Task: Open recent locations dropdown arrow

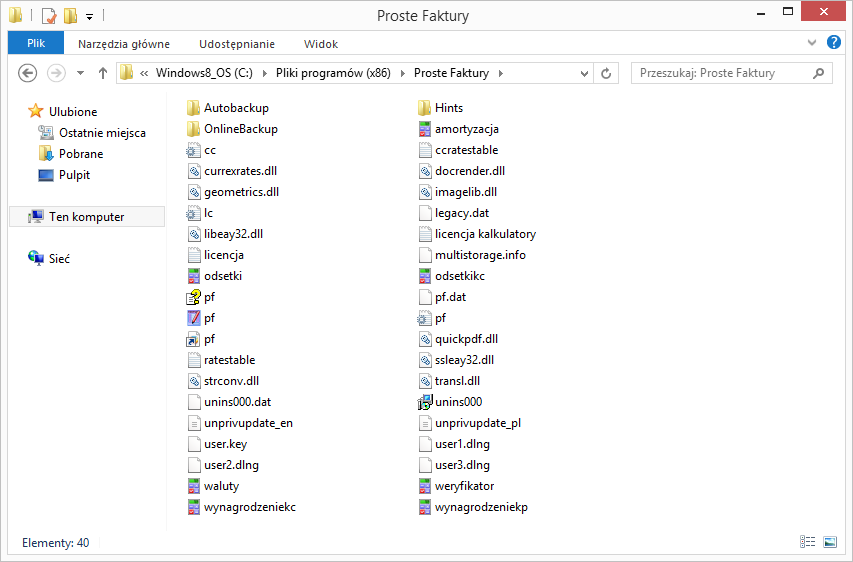Action: 81,73
